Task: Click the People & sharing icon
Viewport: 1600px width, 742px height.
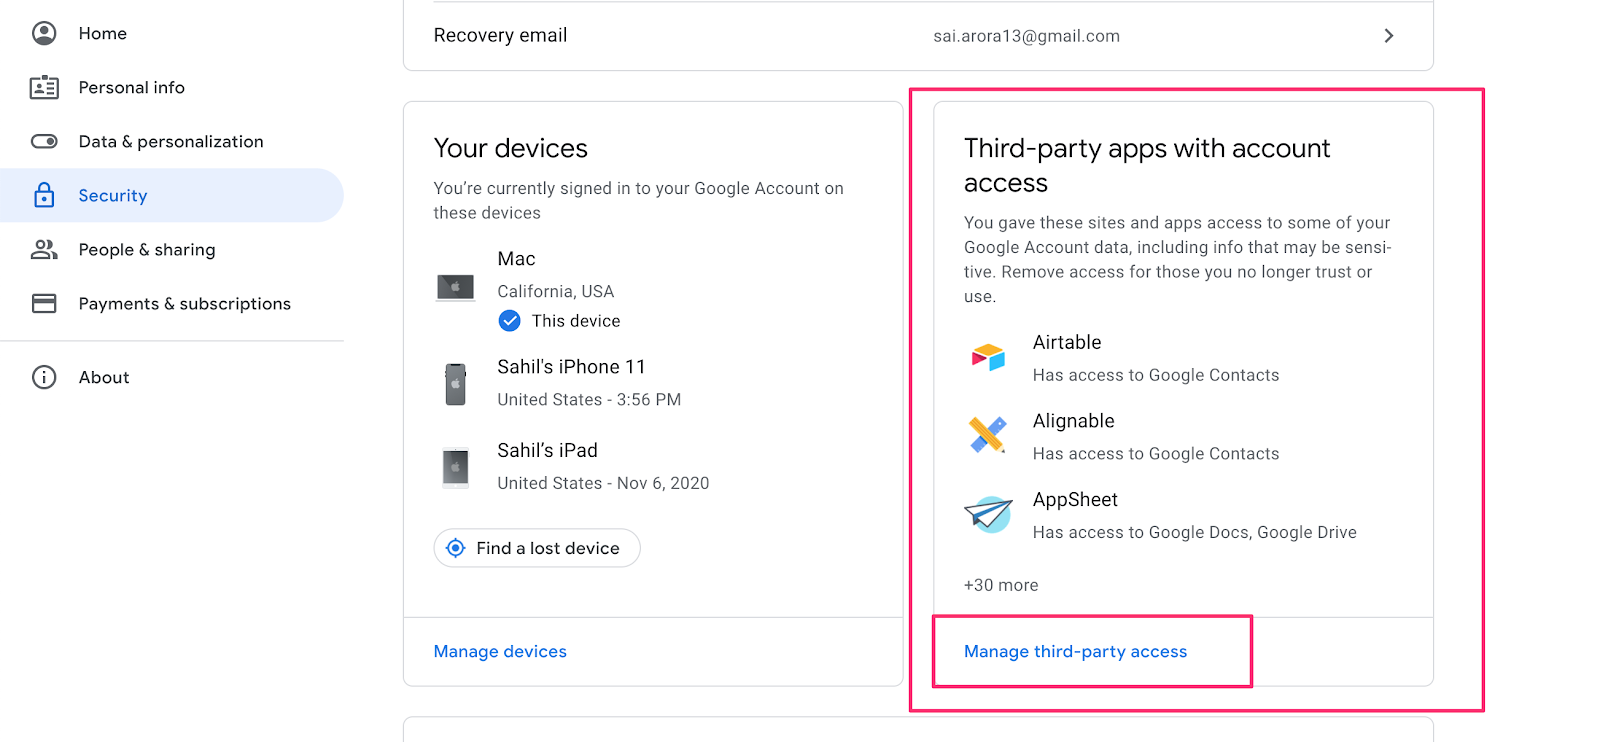Action: pos(44,249)
